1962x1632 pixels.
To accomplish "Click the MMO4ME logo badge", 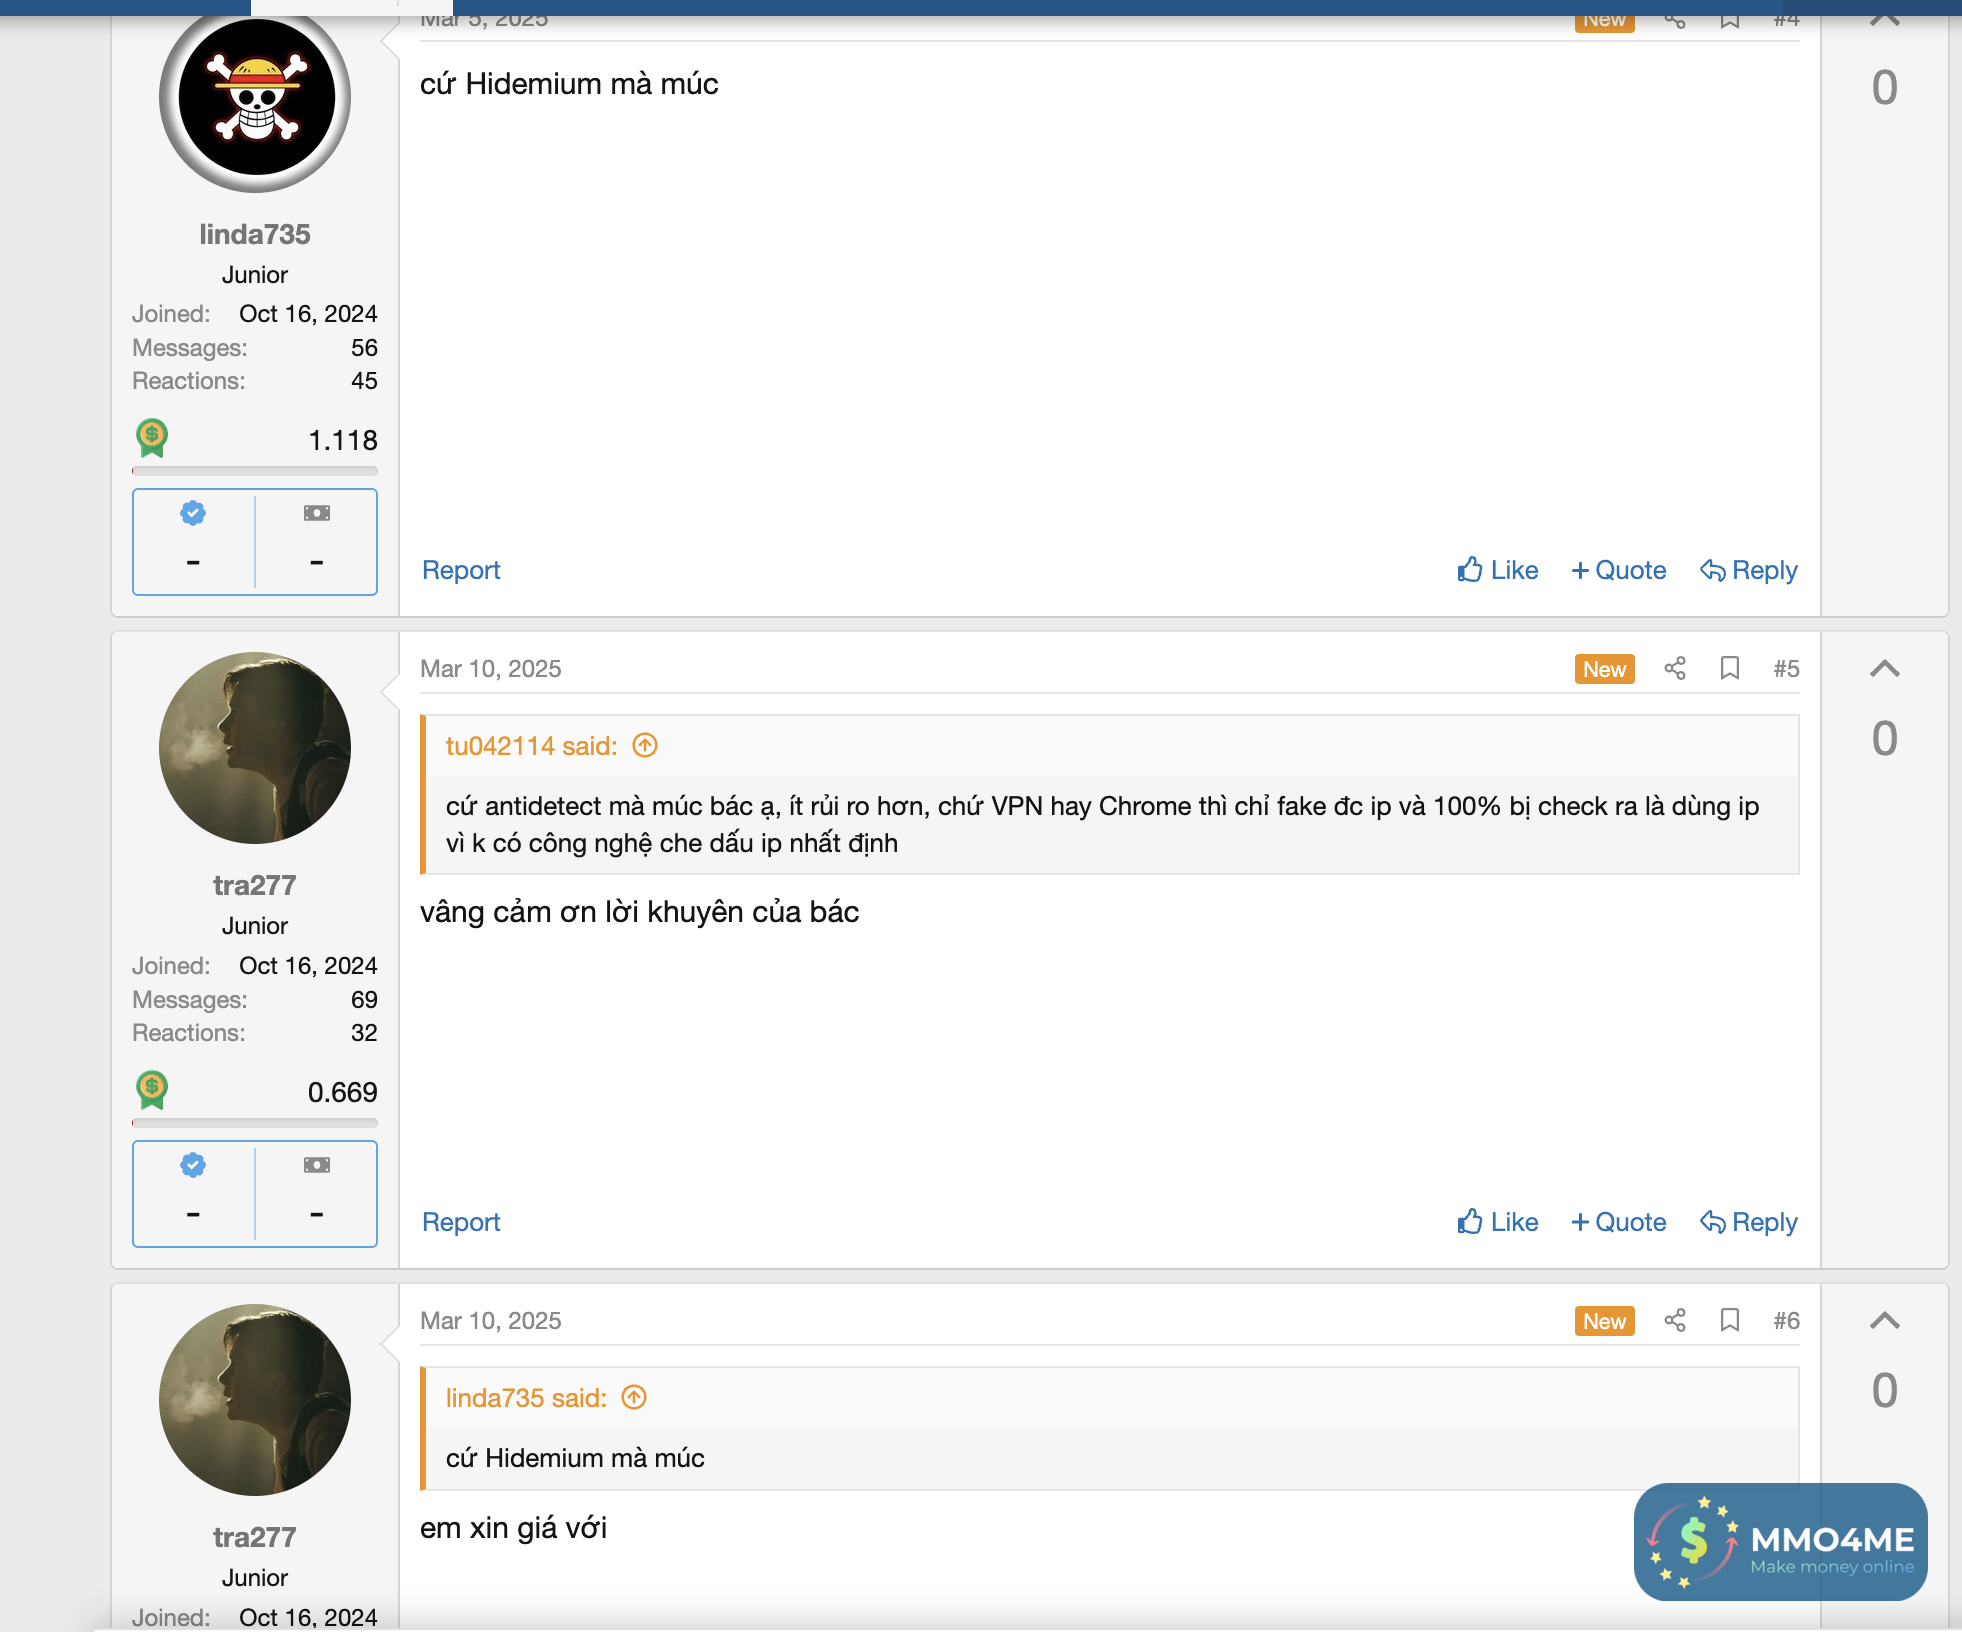I will [1780, 1541].
